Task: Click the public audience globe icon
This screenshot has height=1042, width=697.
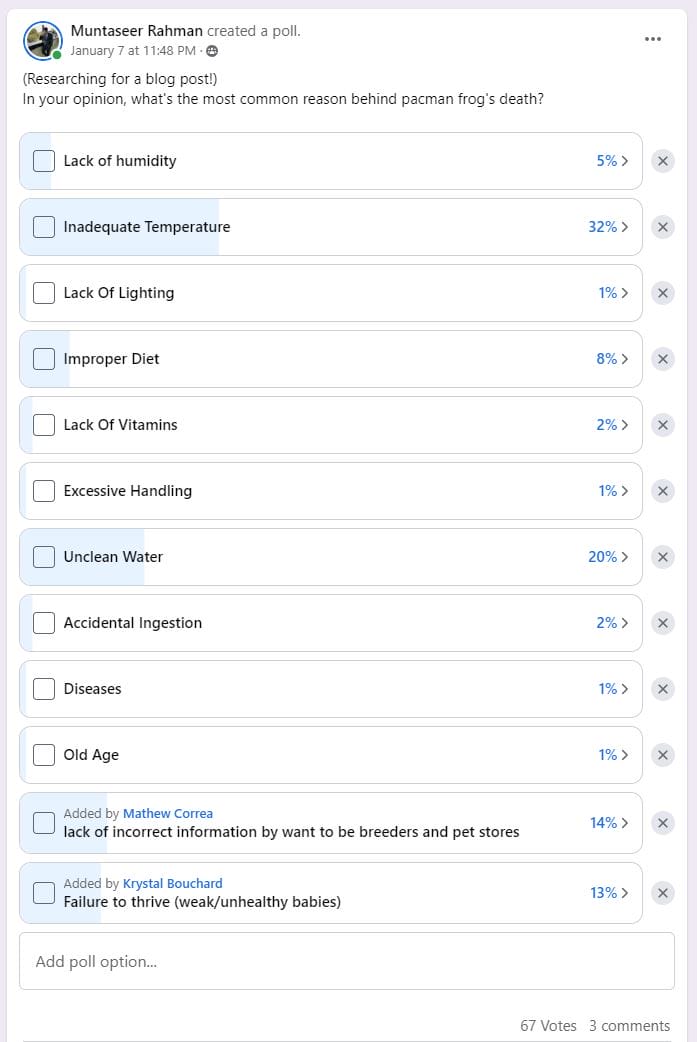Action: [x=212, y=51]
